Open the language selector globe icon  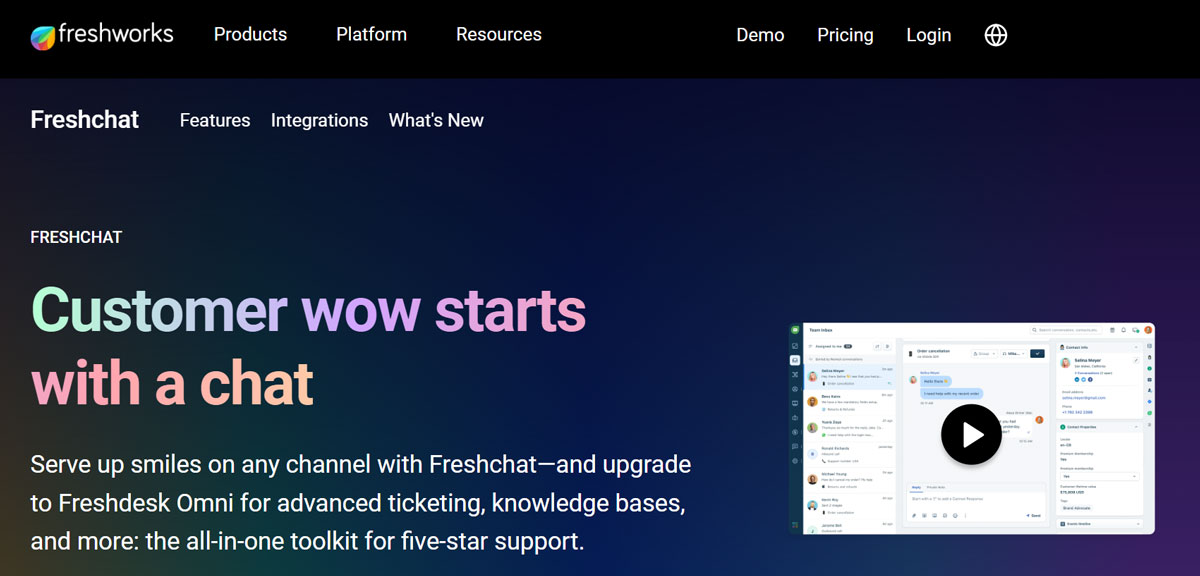[996, 35]
